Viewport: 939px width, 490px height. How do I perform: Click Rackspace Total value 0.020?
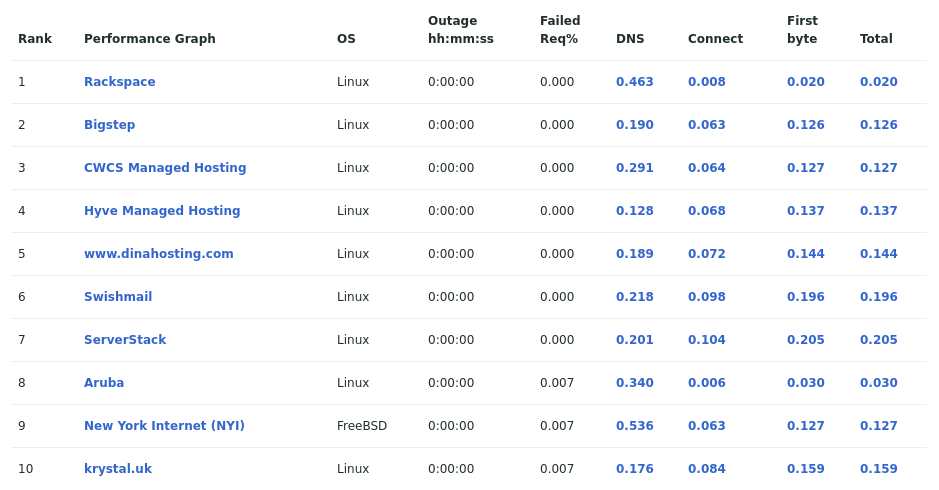[x=879, y=82]
